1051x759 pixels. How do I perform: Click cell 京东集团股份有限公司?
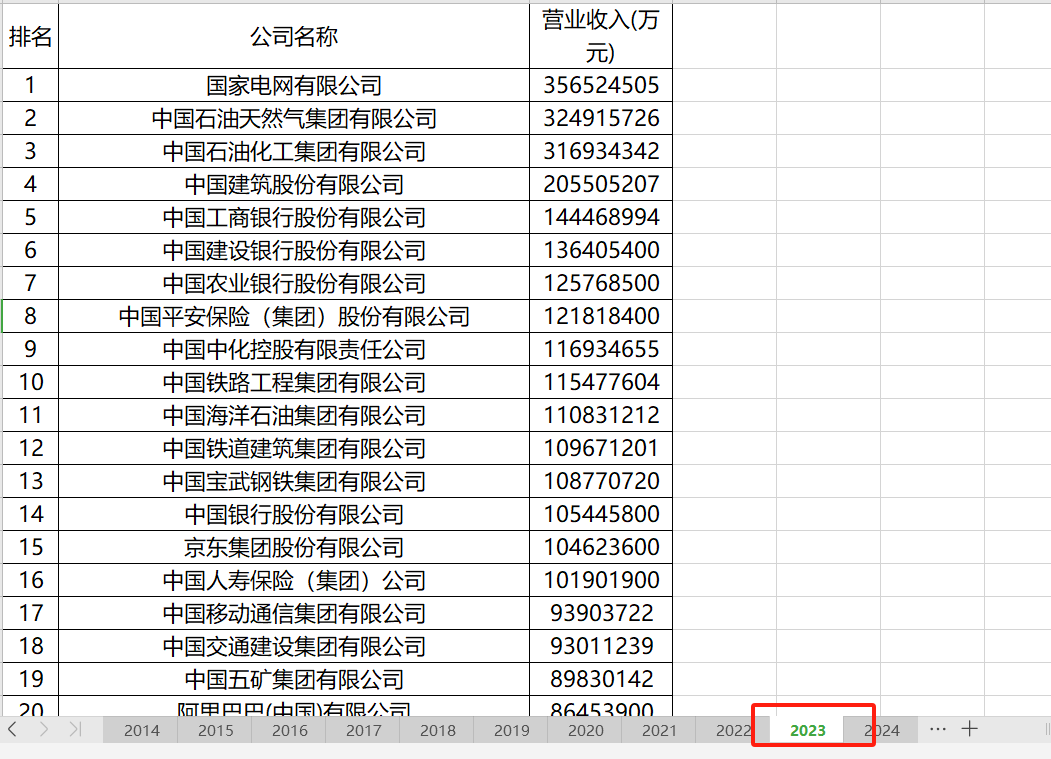tap(294, 547)
